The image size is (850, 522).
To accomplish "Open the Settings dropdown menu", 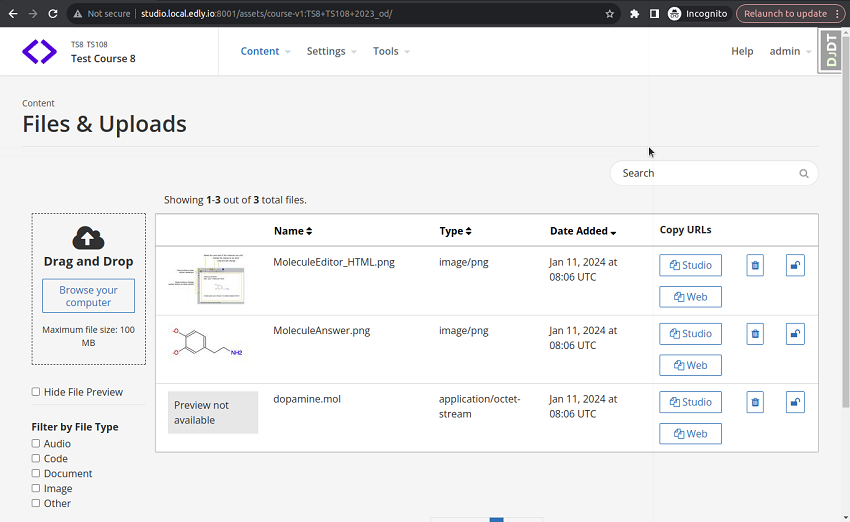I will click(x=331, y=51).
